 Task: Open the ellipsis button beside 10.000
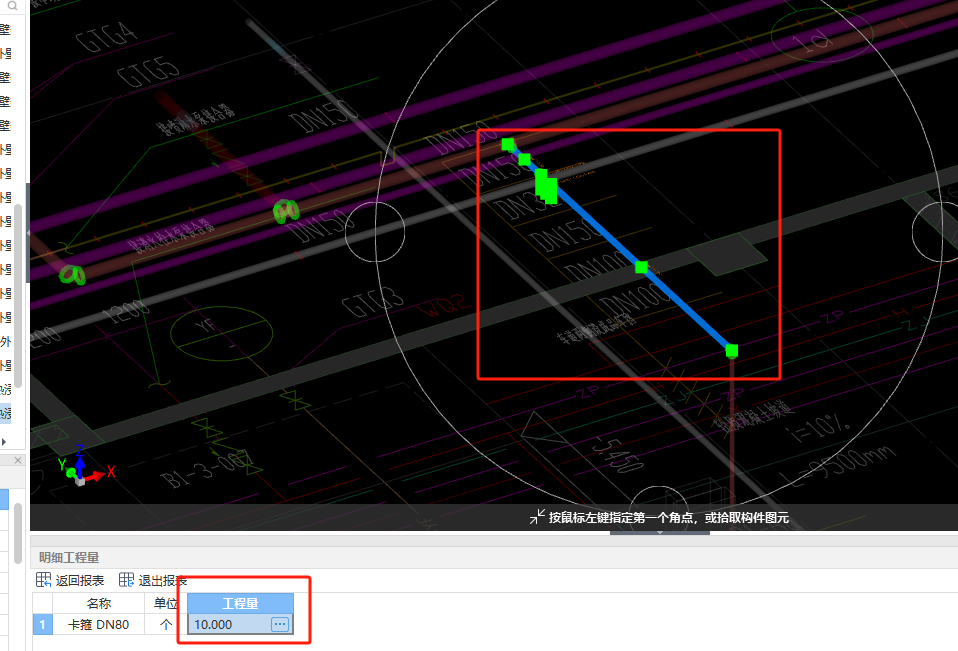[280, 624]
